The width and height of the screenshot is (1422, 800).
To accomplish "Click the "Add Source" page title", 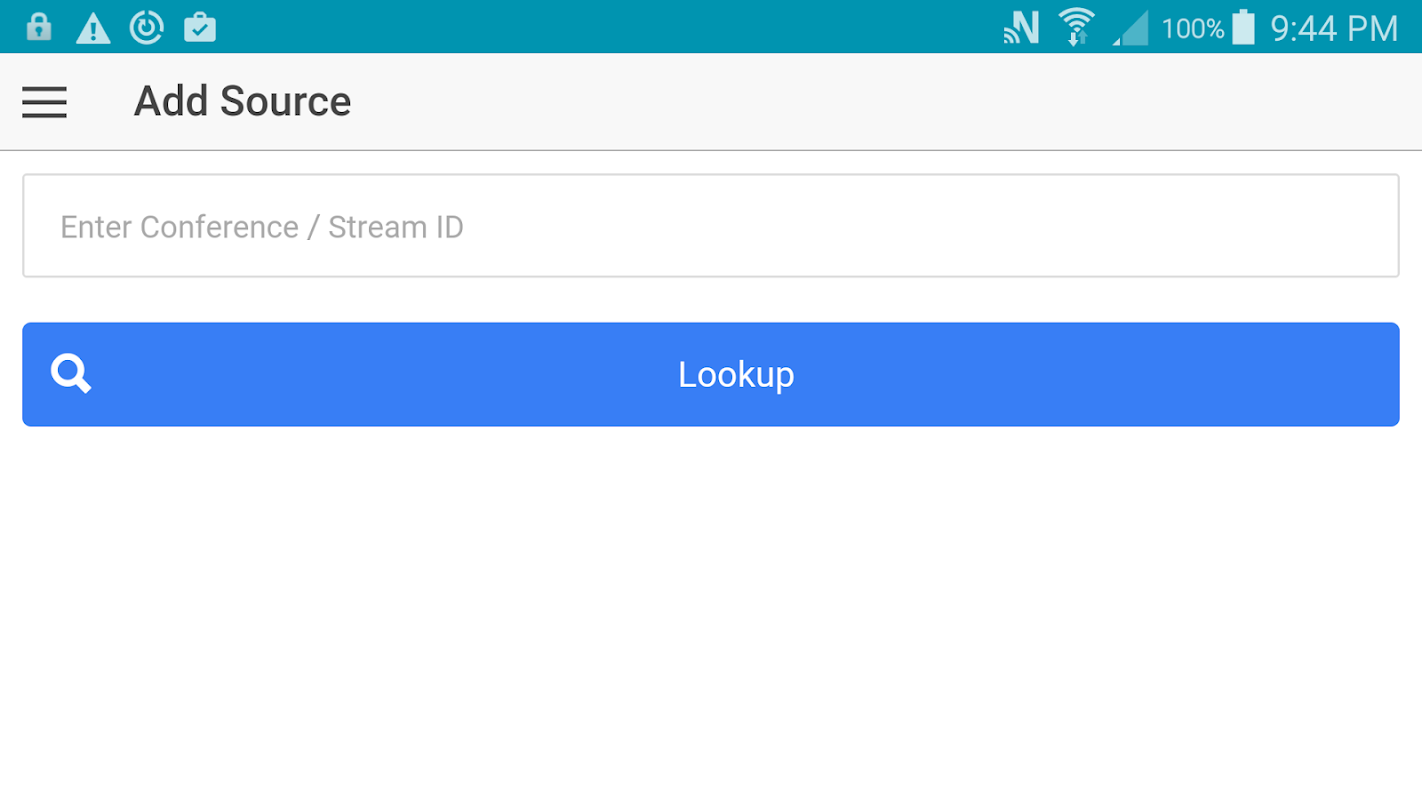I will [x=242, y=102].
